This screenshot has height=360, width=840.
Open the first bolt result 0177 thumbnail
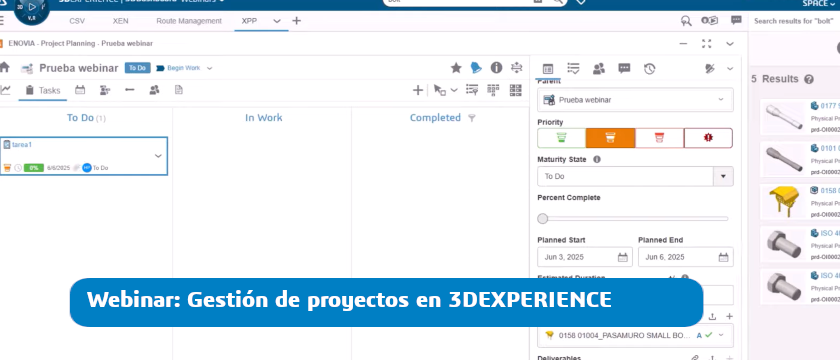[783, 117]
